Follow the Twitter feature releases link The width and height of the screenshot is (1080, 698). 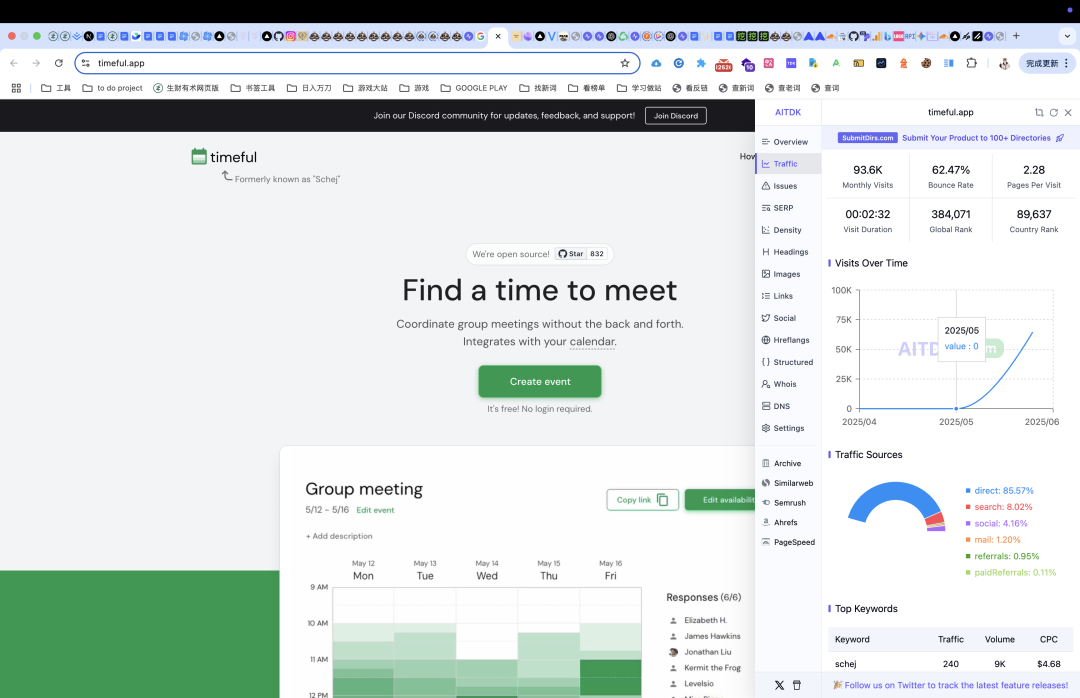pos(951,686)
